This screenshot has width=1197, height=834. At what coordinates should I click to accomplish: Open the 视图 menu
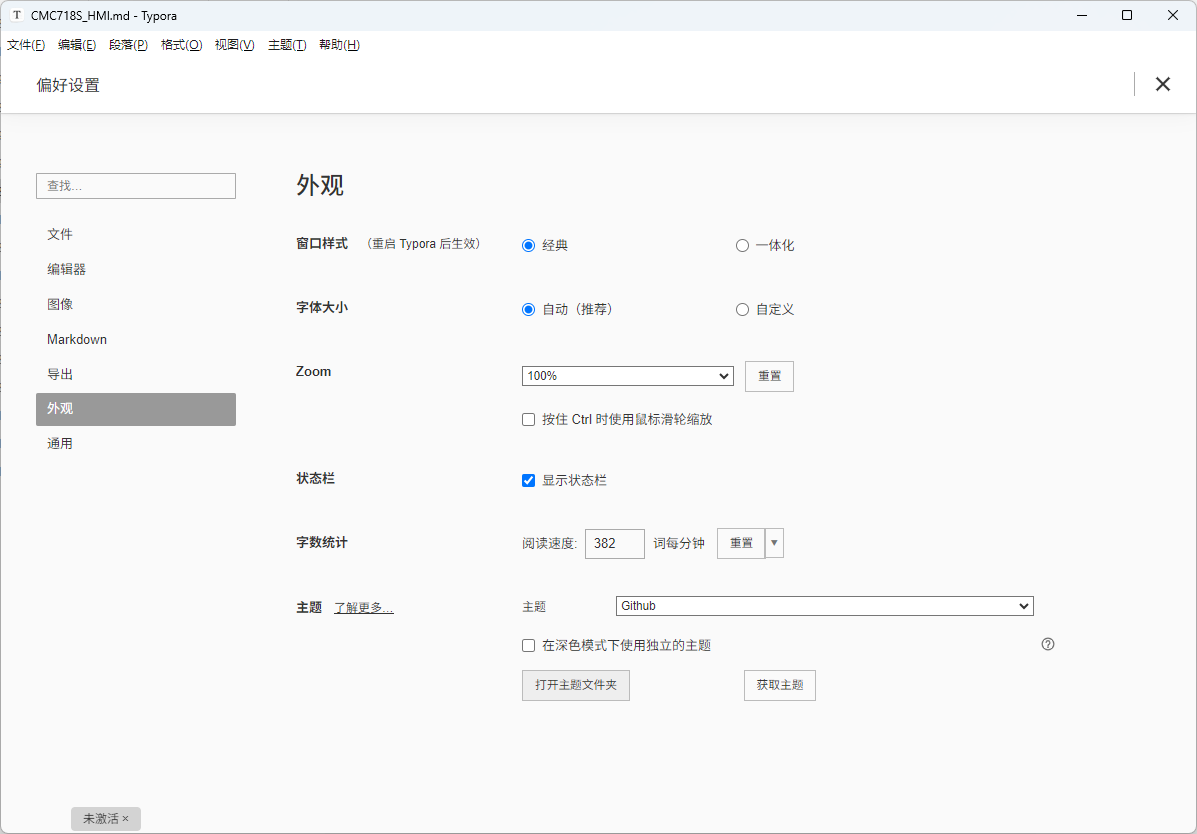click(x=234, y=44)
